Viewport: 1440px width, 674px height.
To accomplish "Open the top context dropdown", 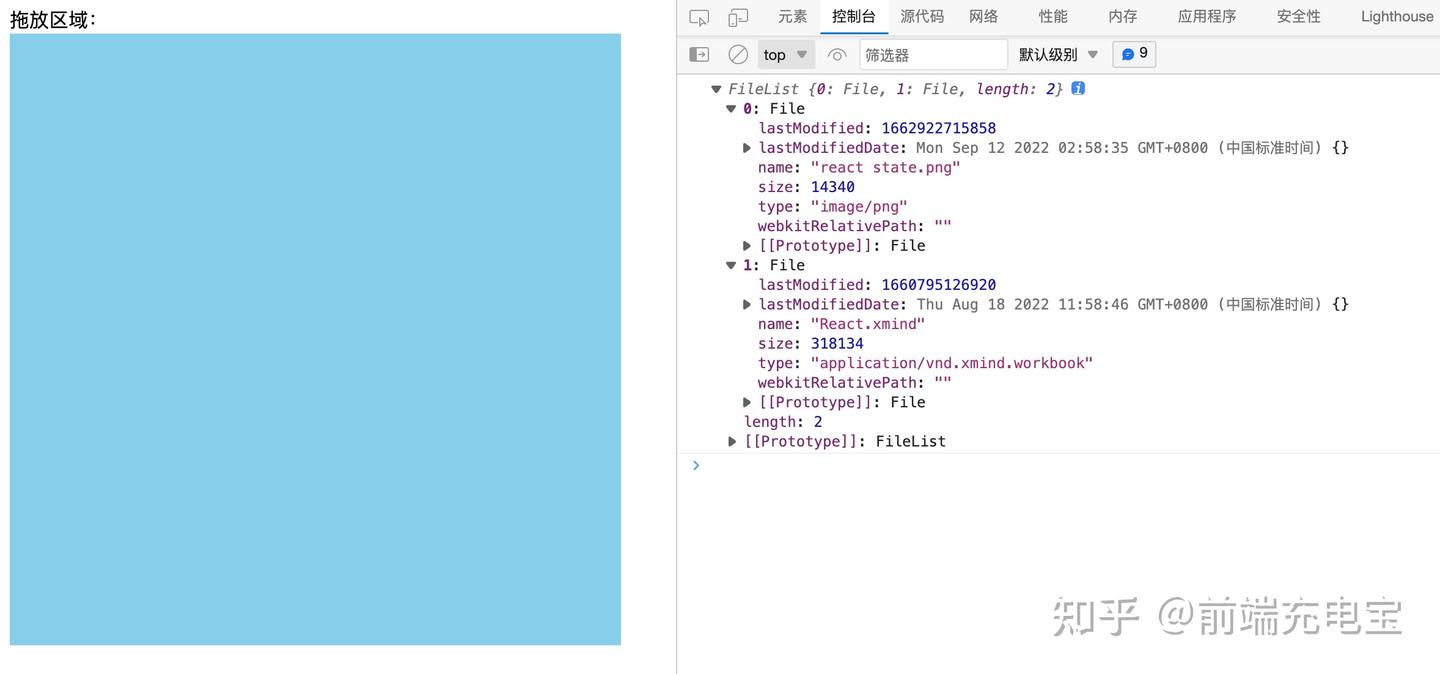I will pos(786,54).
